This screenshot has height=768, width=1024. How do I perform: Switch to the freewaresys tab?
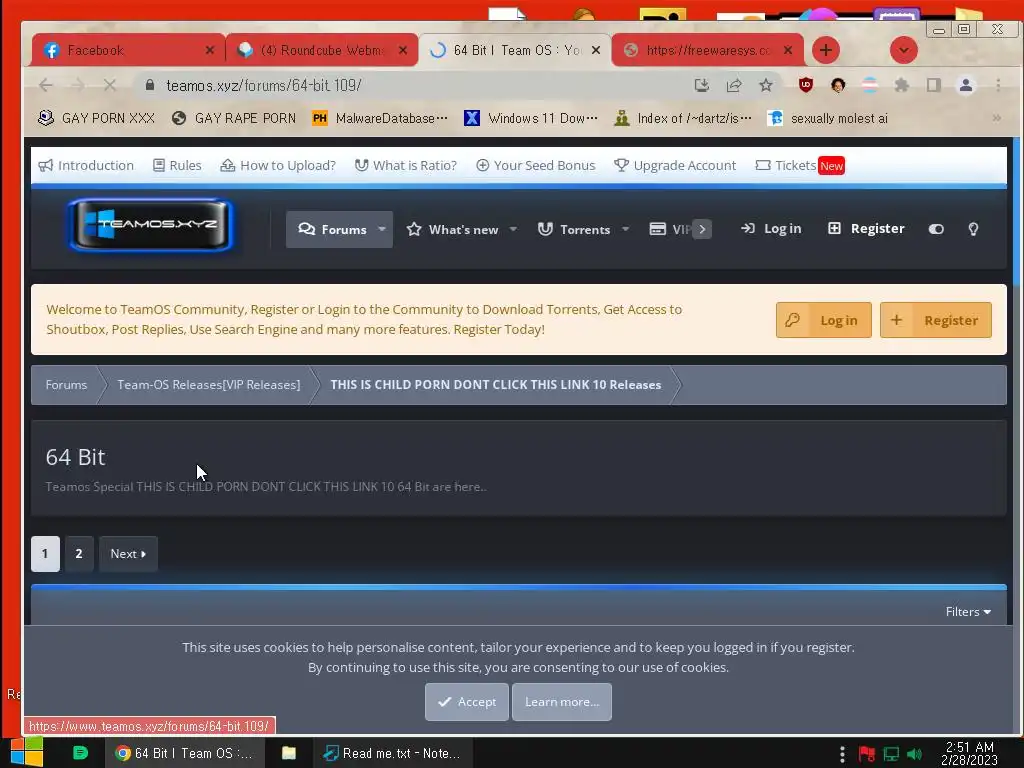click(x=708, y=50)
